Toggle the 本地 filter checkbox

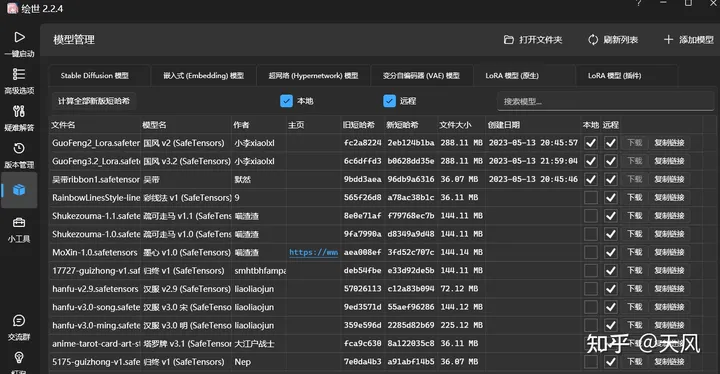point(286,101)
